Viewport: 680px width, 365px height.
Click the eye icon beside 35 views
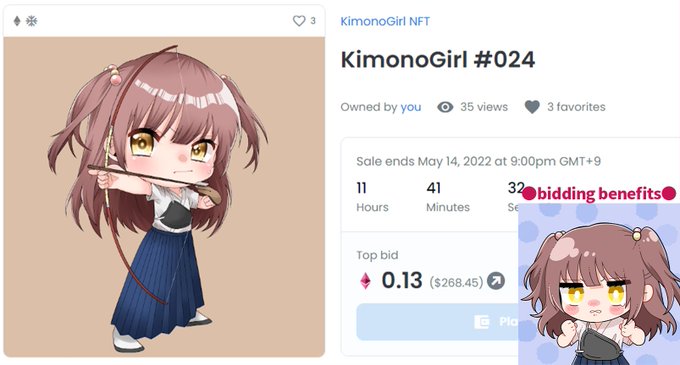(x=445, y=107)
